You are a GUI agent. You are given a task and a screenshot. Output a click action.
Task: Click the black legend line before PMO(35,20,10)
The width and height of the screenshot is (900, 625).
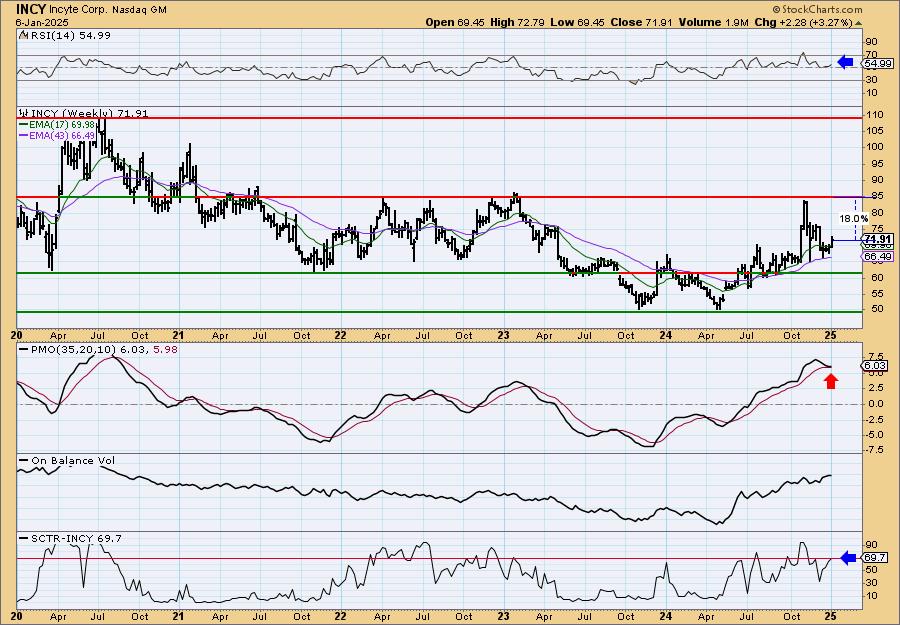(x=24, y=349)
